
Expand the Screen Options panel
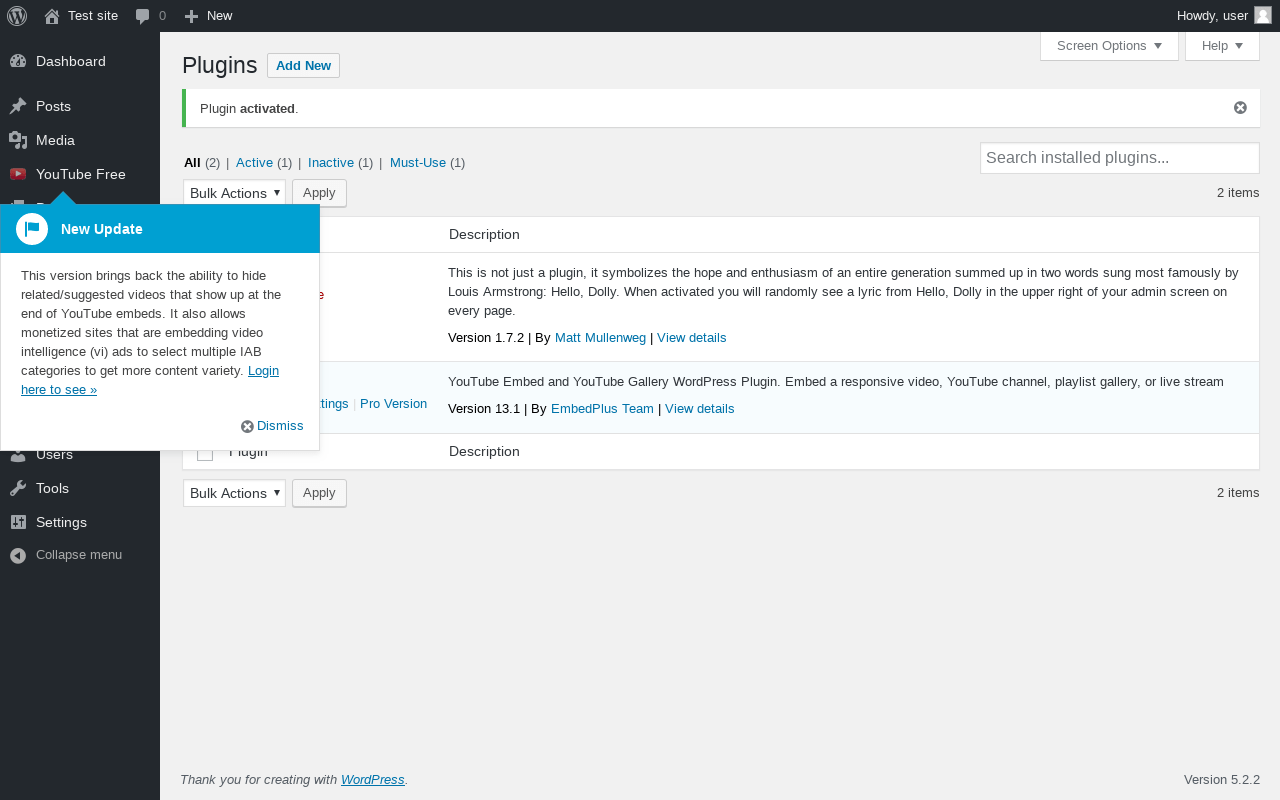pos(1109,46)
